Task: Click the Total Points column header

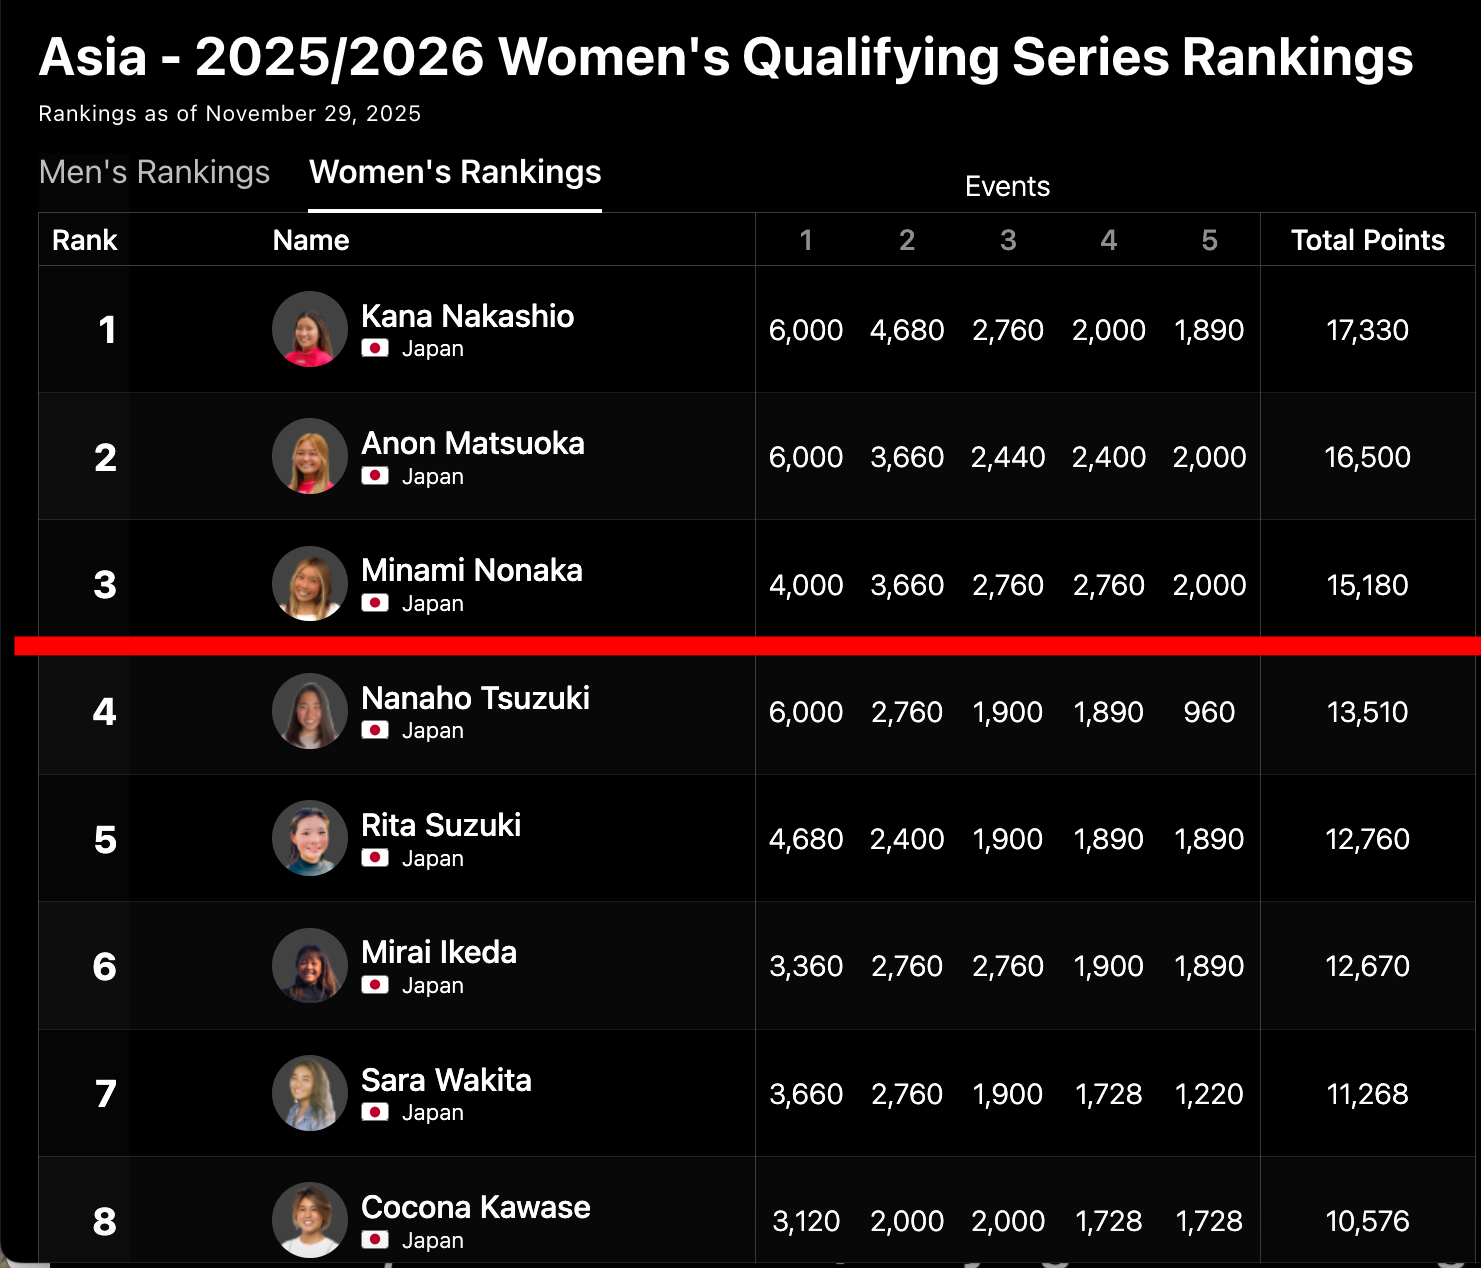Action: coord(1367,240)
